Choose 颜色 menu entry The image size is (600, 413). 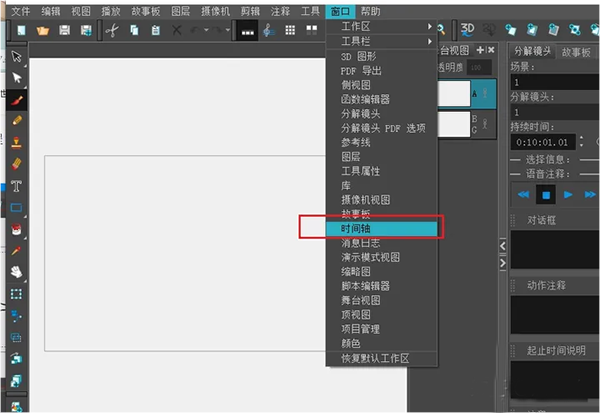click(x=381, y=343)
